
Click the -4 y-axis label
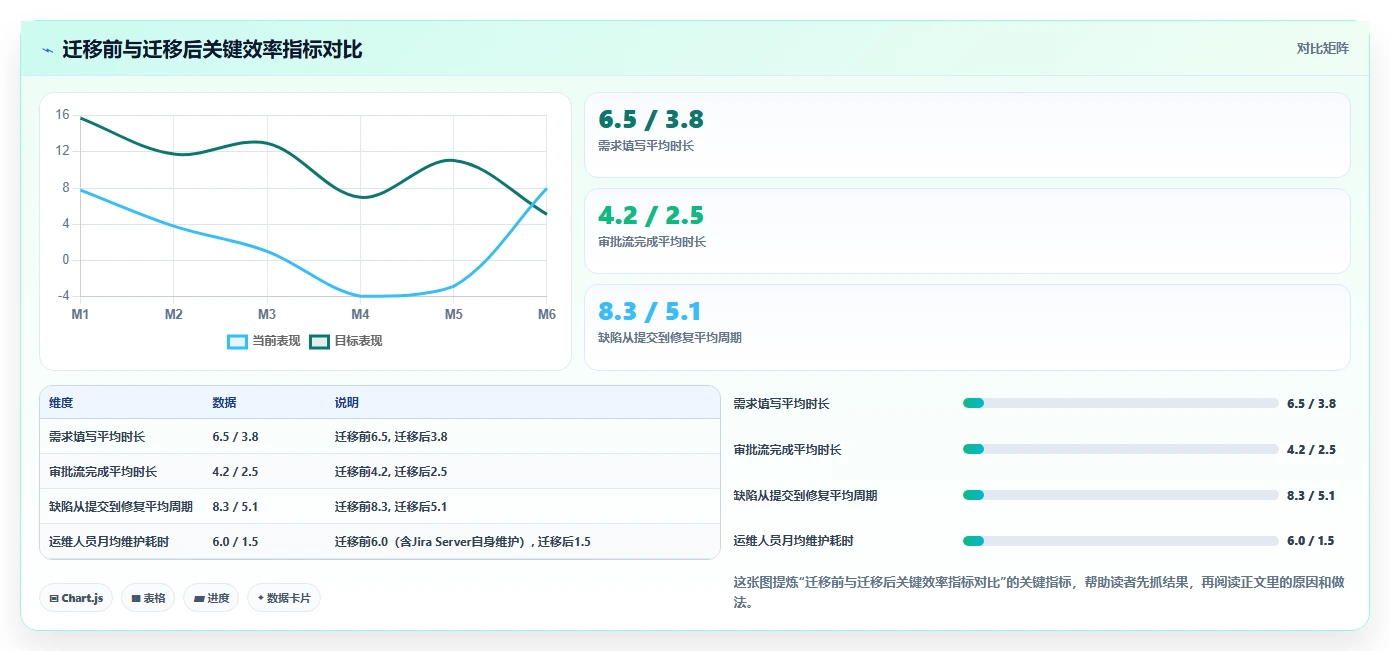click(x=64, y=296)
